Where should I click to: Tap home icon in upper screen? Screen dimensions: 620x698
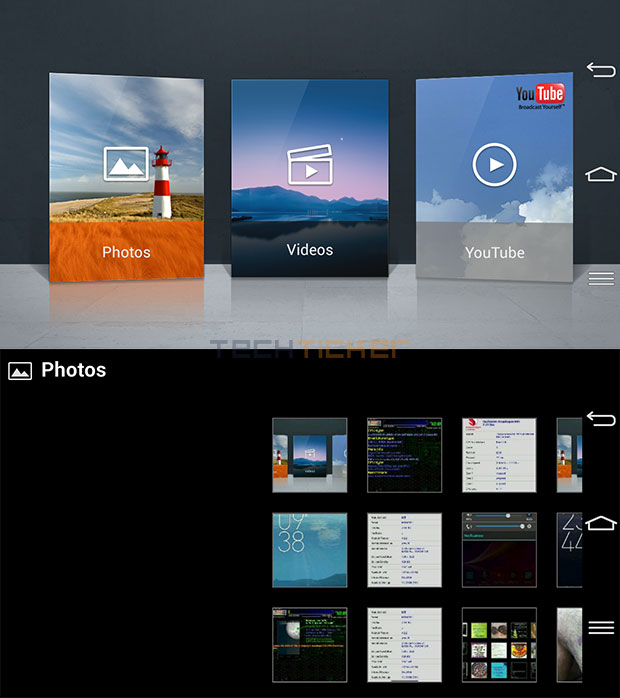tap(601, 174)
